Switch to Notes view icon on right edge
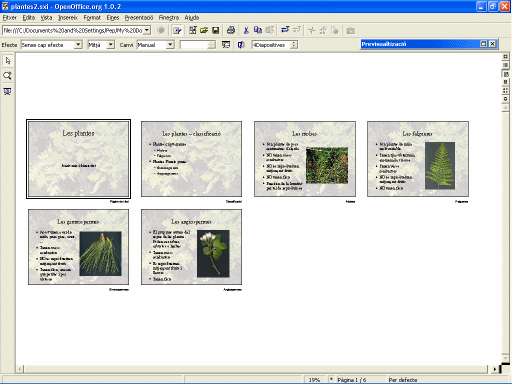 tap(505, 82)
